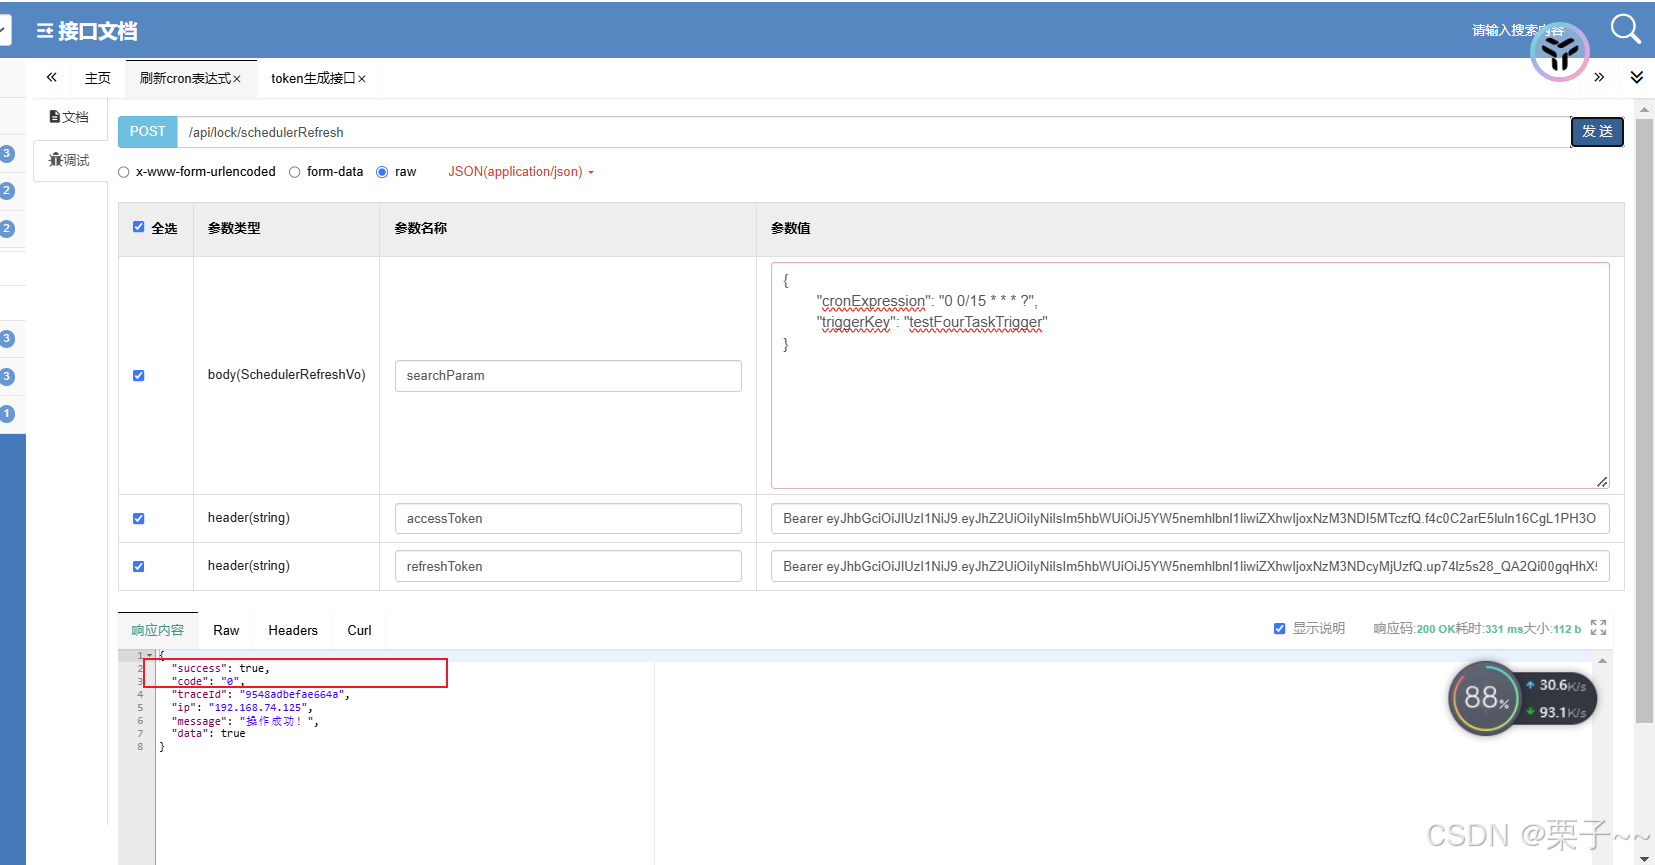Viewport: 1655px width, 865px height.
Task: Toggle the 显示说明 checkbox
Action: [1279, 629]
